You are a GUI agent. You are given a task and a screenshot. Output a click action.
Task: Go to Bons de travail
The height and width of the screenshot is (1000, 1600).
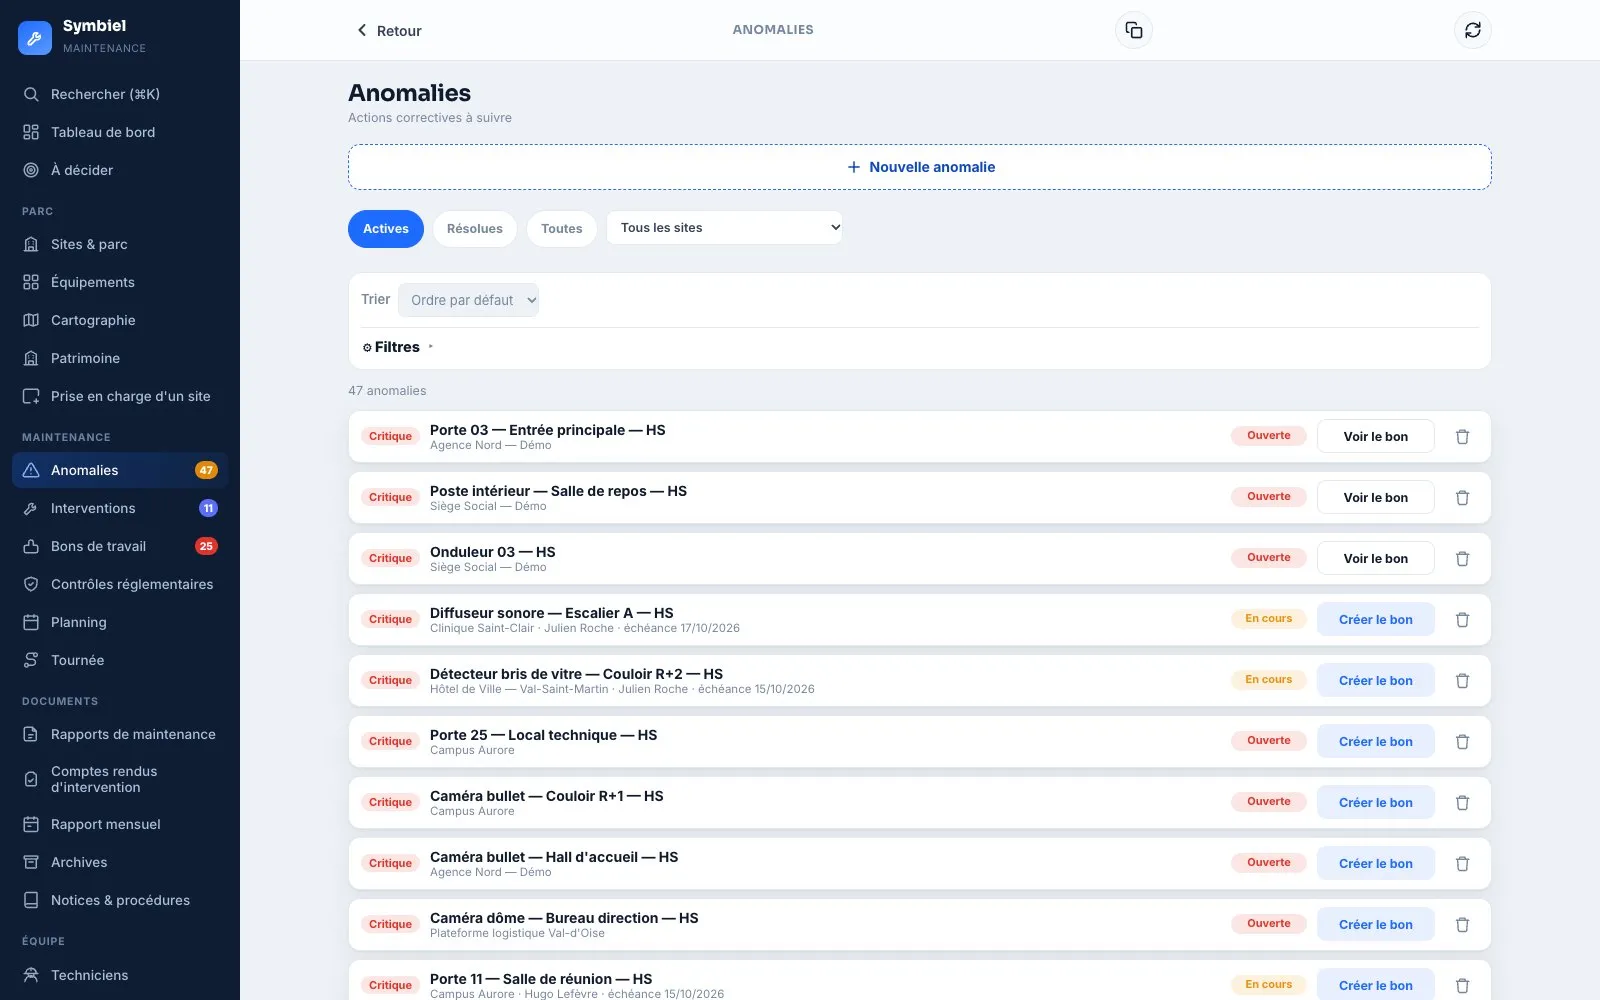pyautogui.click(x=120, y=546)
